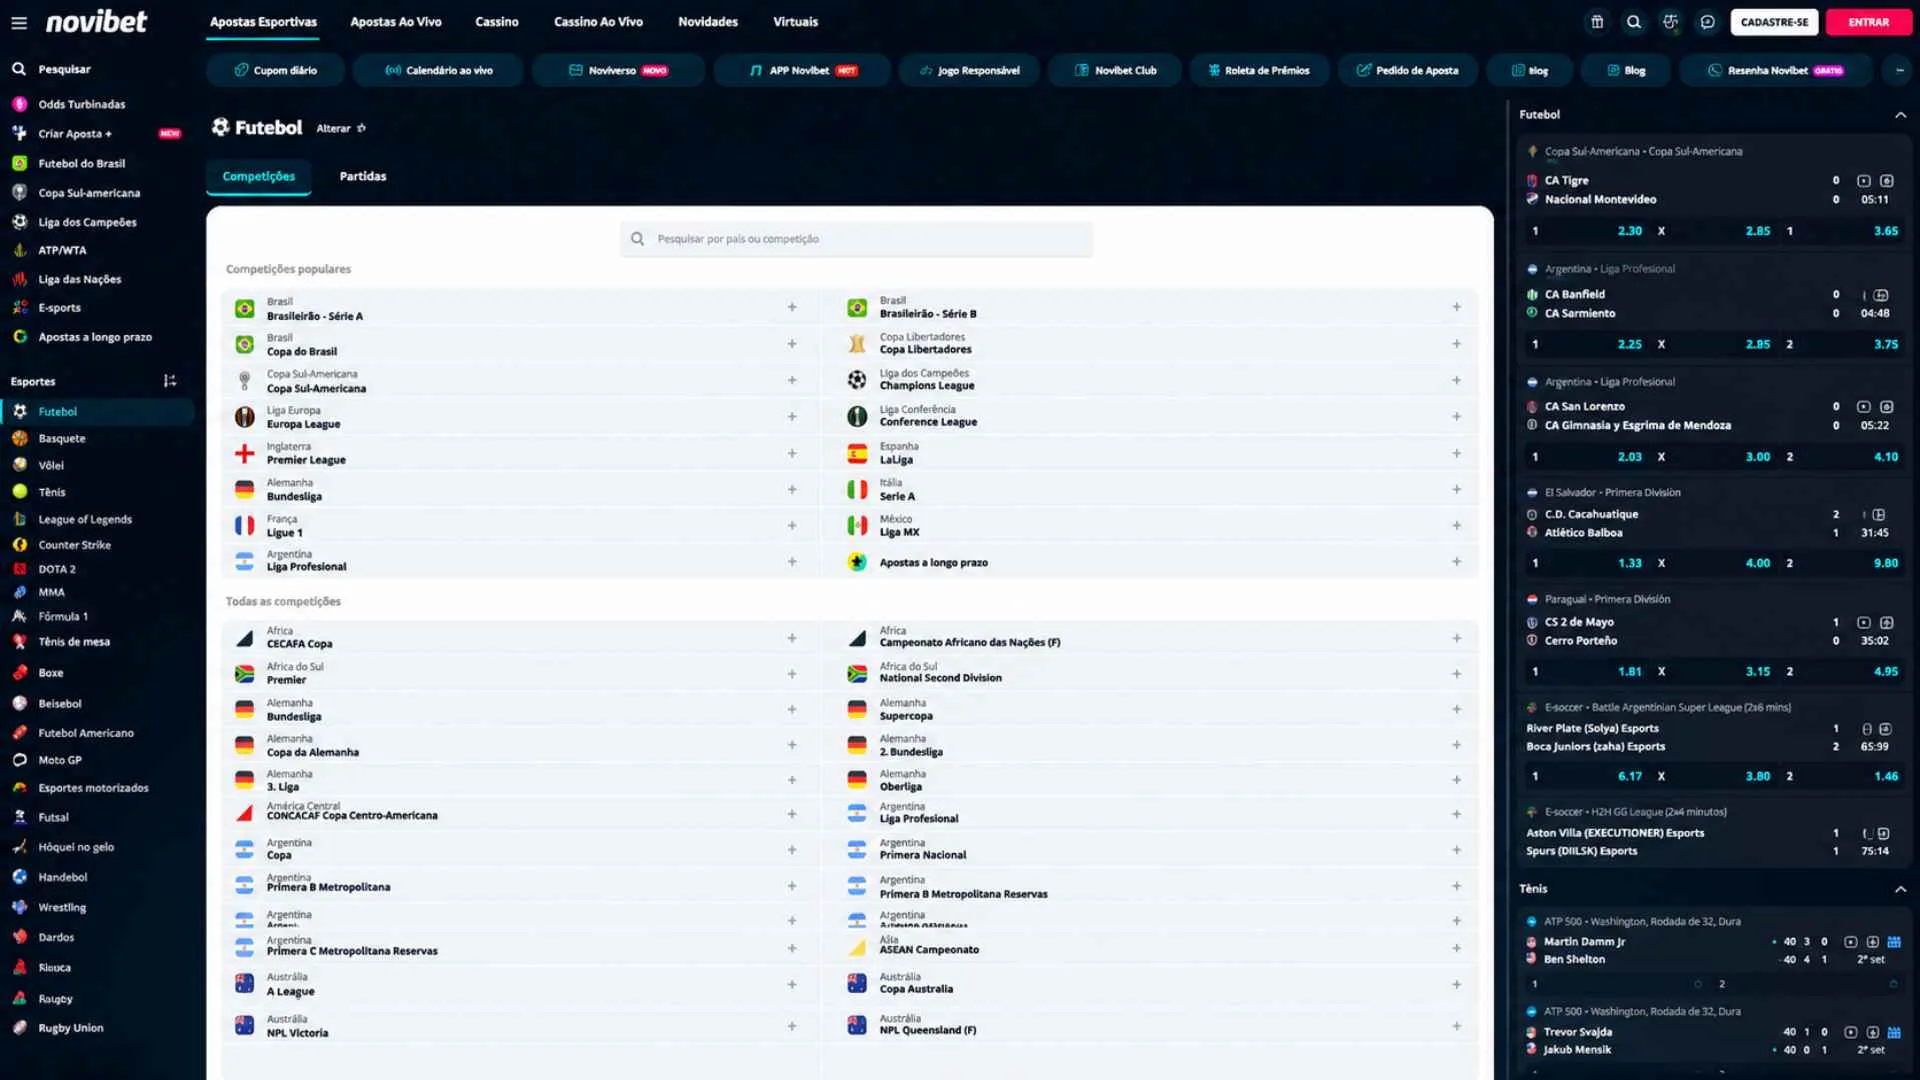Viewport: 1920px width, 1080px height.
Task: Expand the Champions League competition
Action: [x=1457, y=380]
